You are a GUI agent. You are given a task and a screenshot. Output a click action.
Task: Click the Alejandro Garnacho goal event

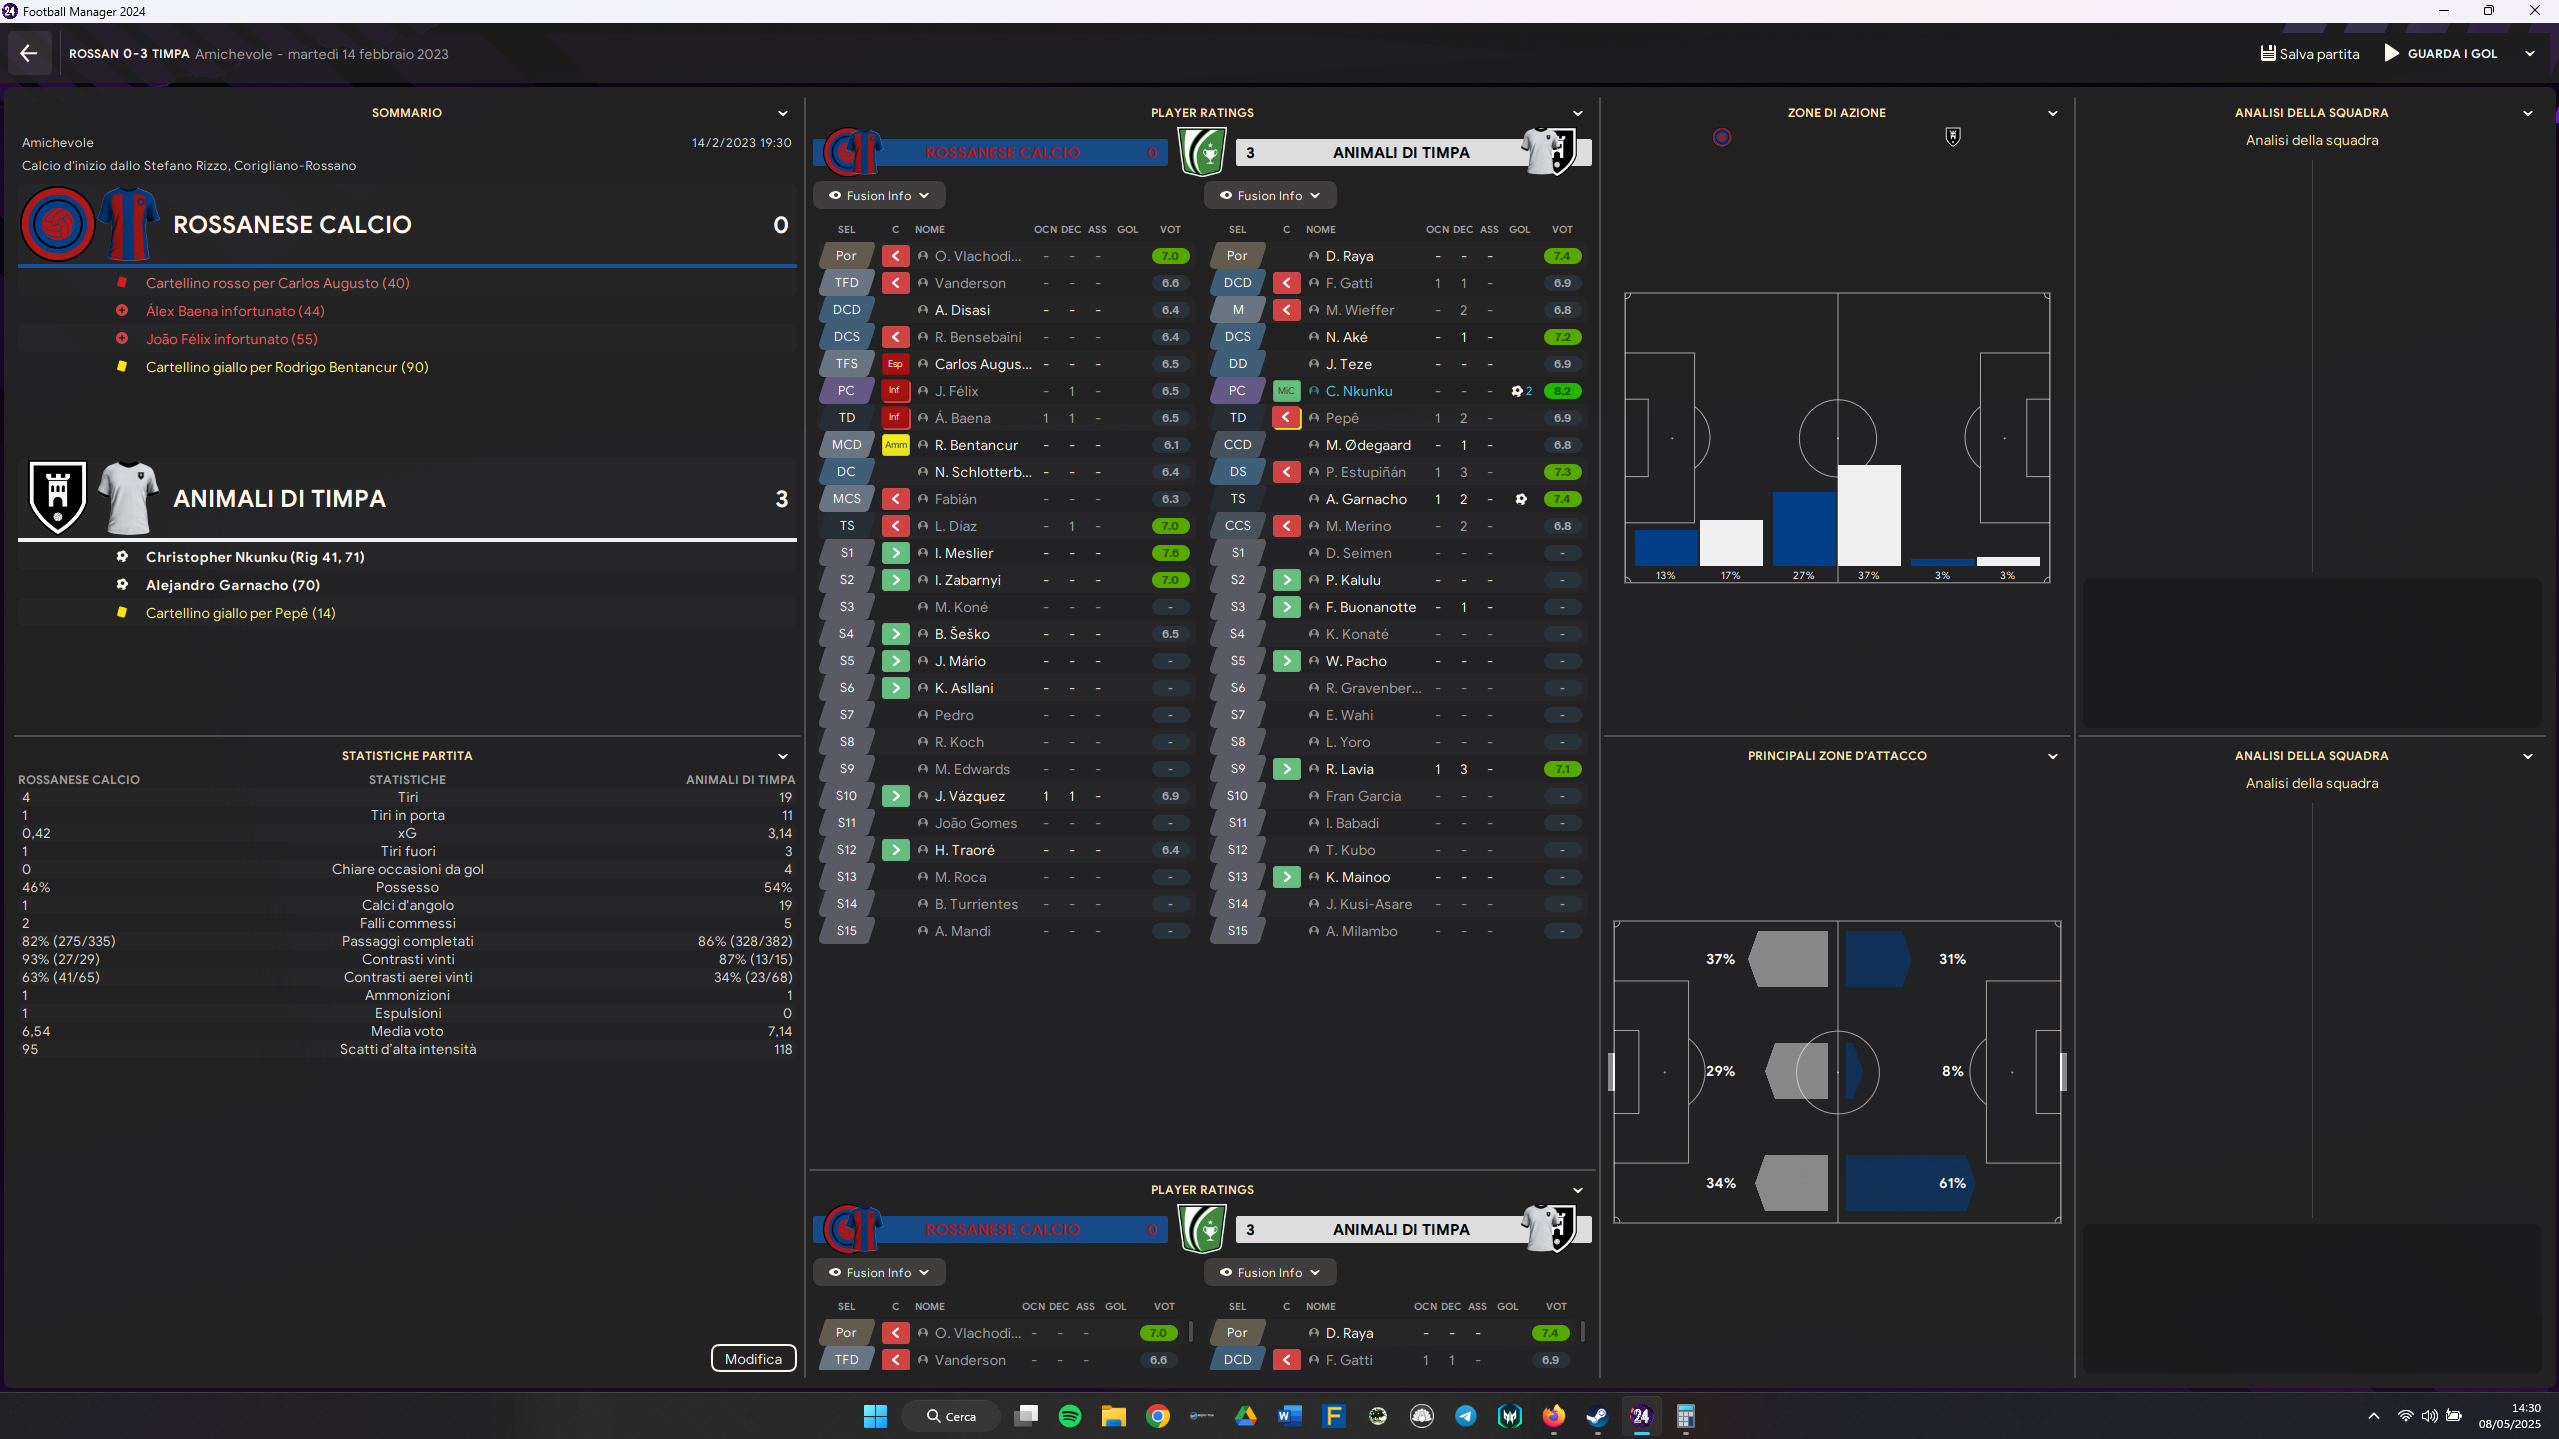(x=233, y=585)
